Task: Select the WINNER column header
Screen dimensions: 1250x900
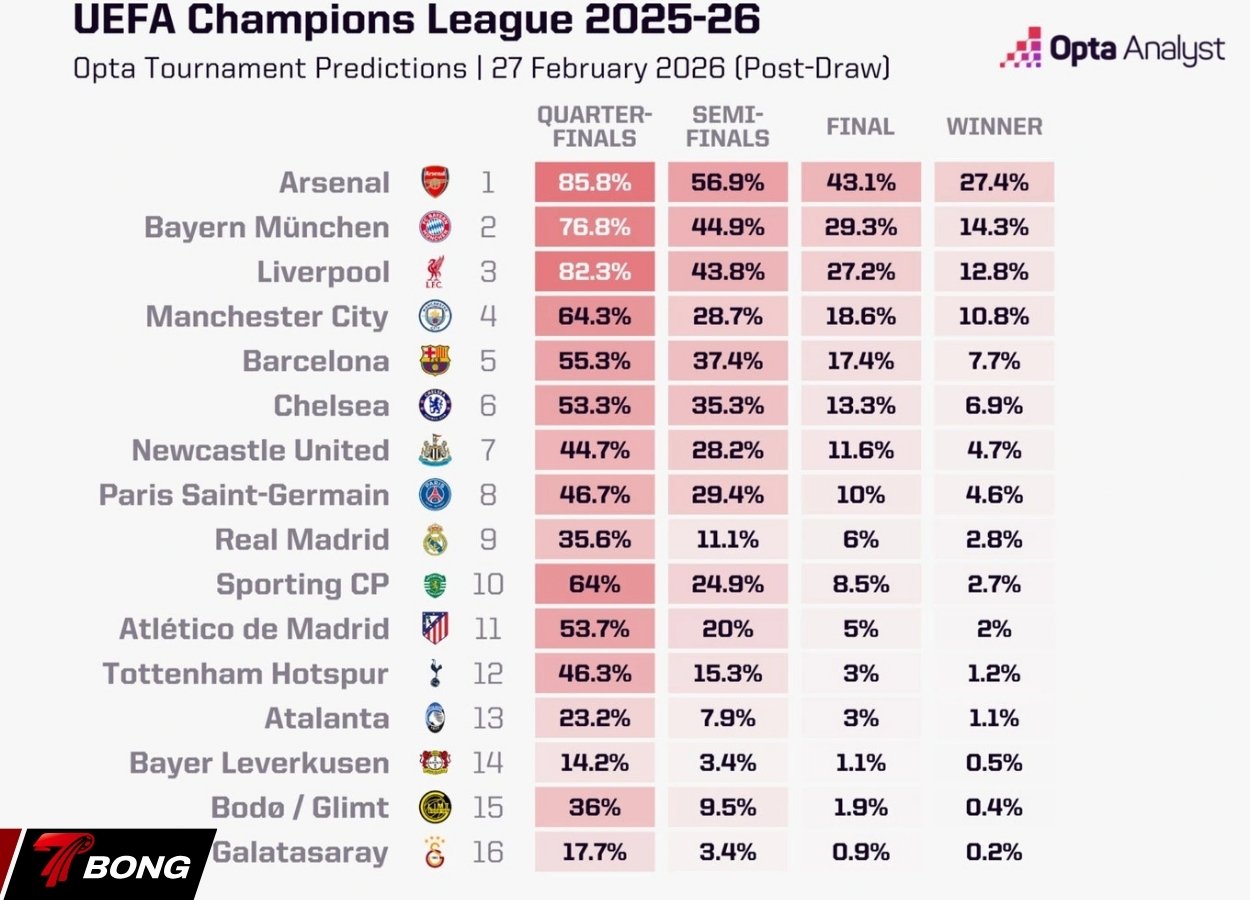Action: tap(994, 127)
